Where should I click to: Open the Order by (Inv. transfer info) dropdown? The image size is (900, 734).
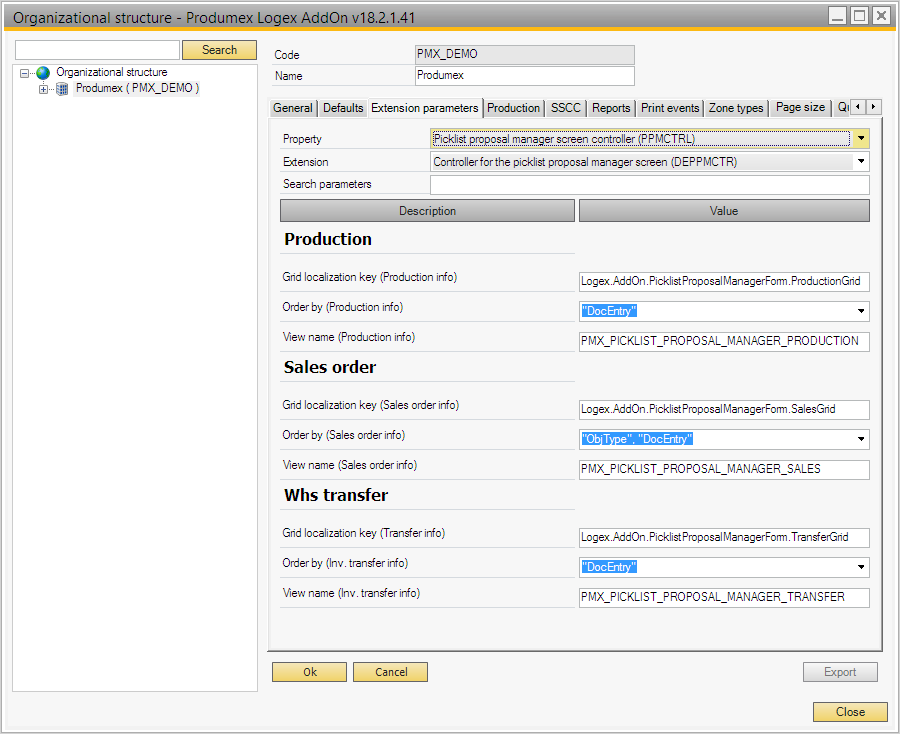pyautogui.click(x=860, y=567)
